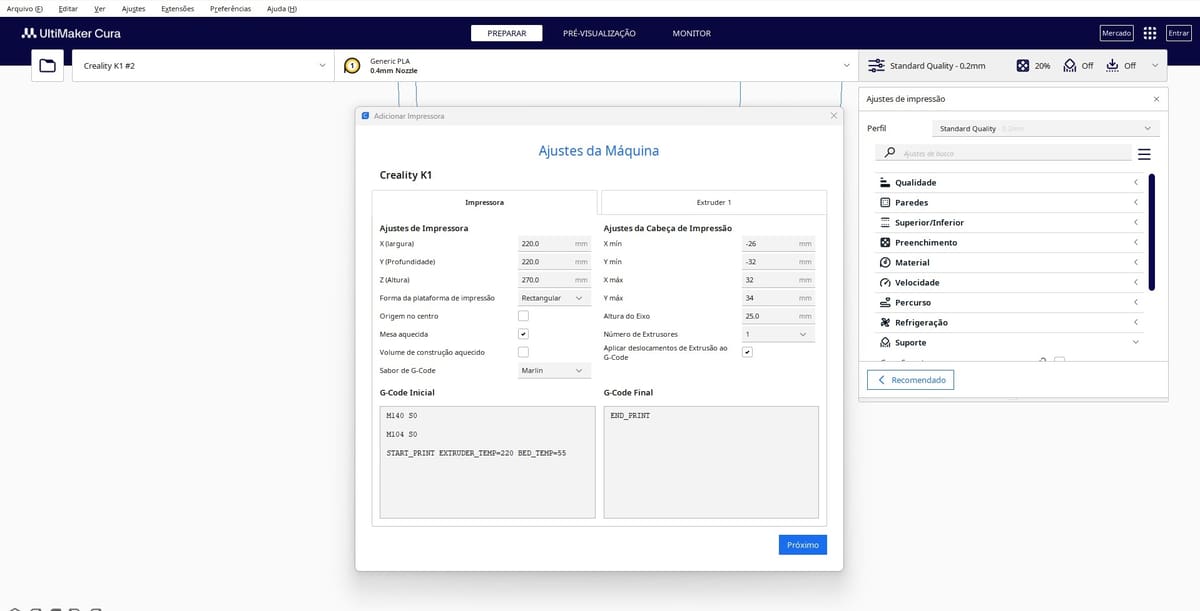
Task: Open the Mercado marketplace button
Action: 1116,33
